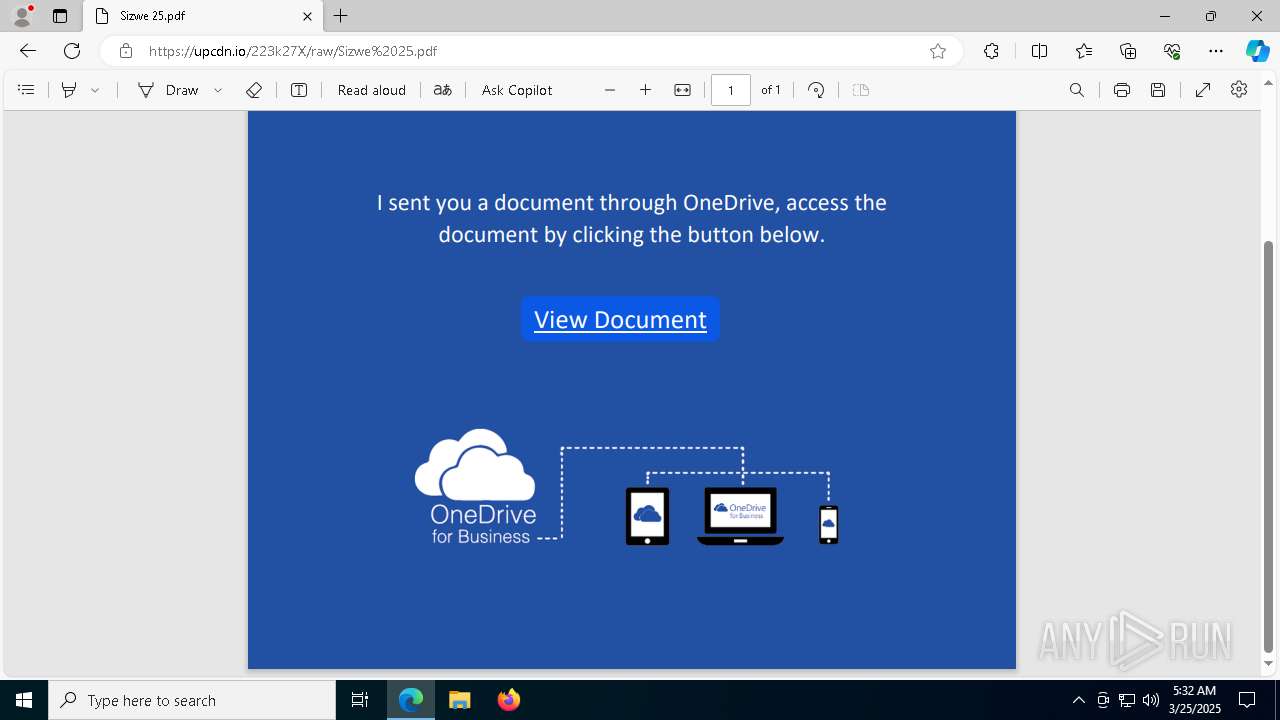The width and height of the screenshot is (1280, 720).
Task: Open the taskbar clock calendar
Action: [1194, 699]
